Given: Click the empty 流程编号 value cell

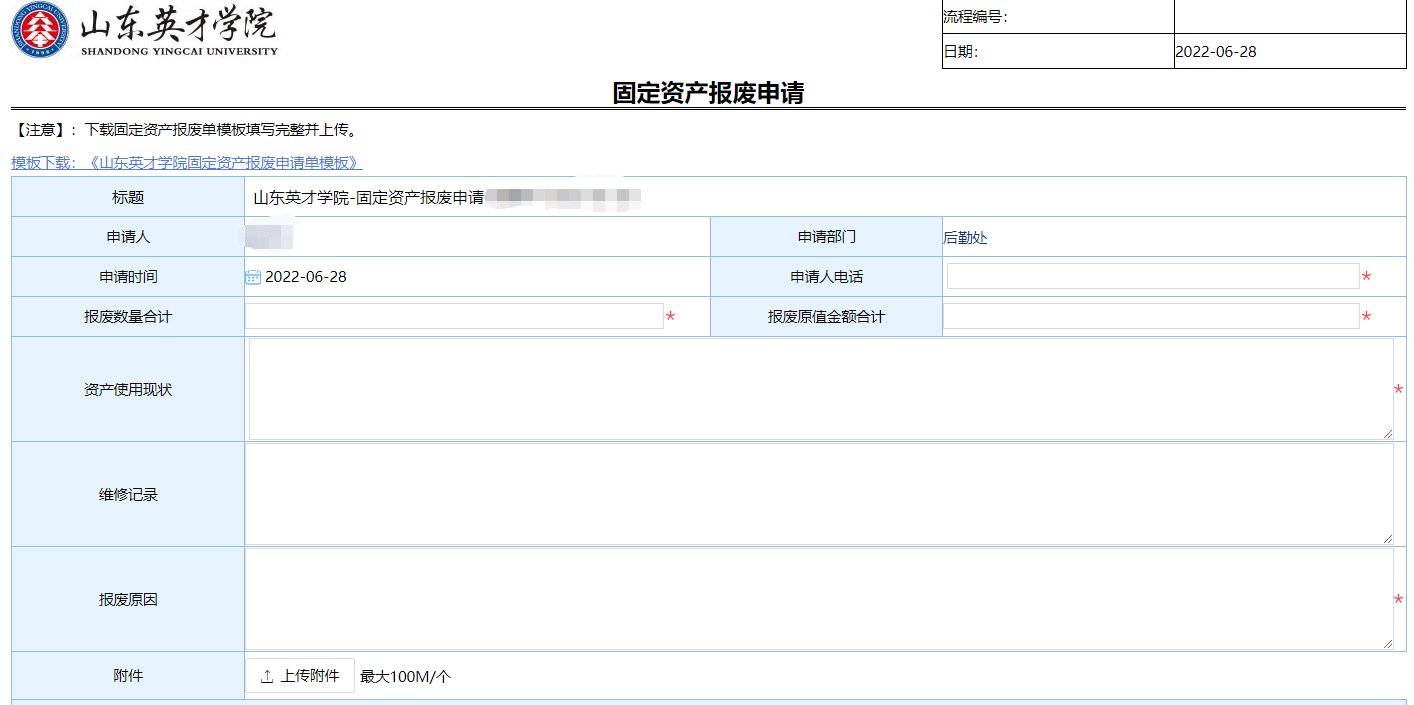Looking at the screenshot, I should [x=1289, y=17].
